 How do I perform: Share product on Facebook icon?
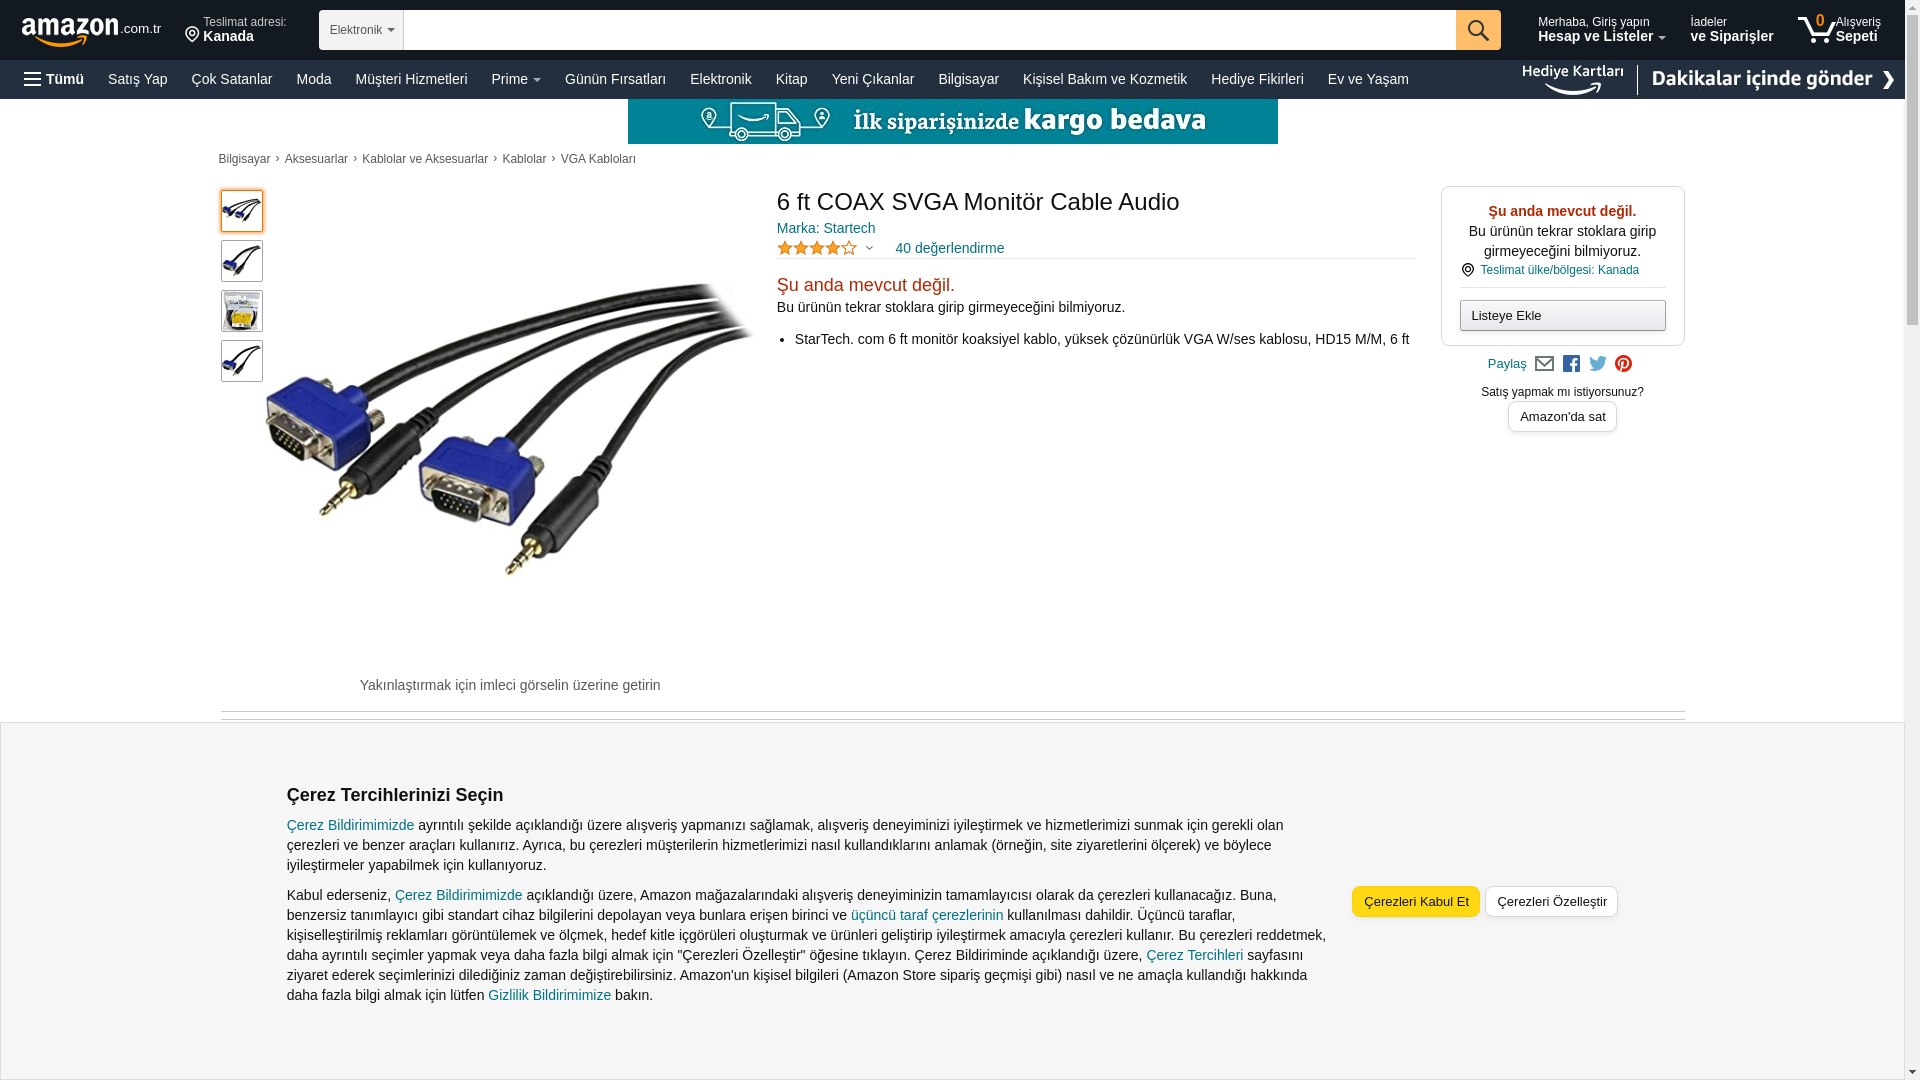click(1571, 364)
